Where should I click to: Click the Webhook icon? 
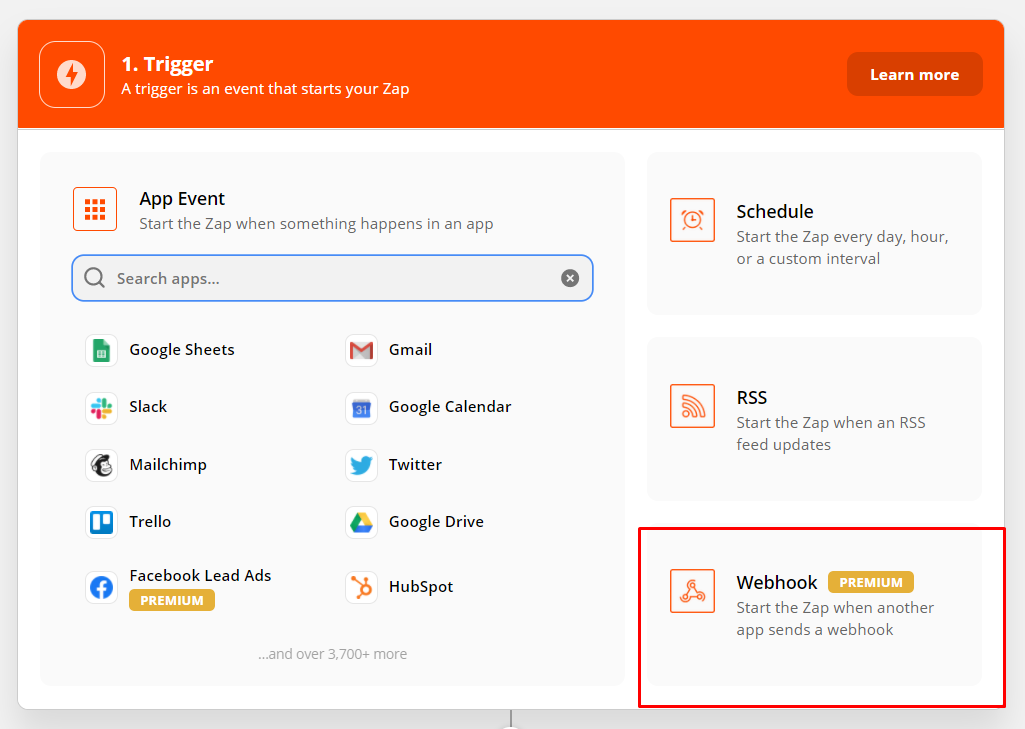click(x=692, y=590)
